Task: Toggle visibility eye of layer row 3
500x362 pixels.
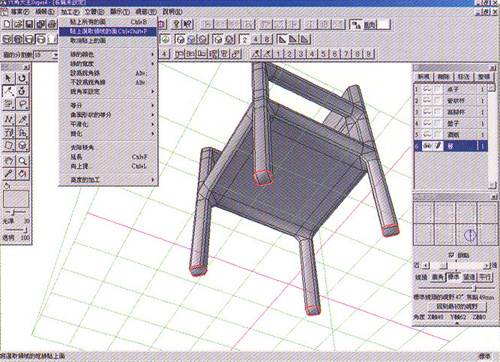Action: (x=427, y=112)
